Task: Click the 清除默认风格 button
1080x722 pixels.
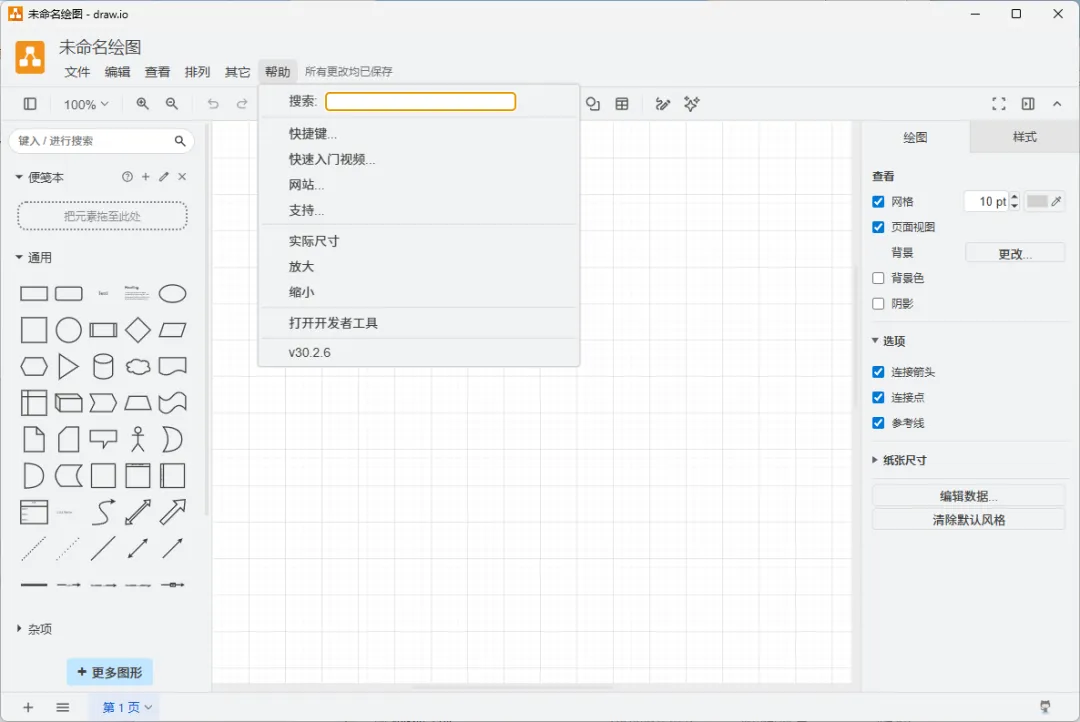Action: tap(968, 519)
